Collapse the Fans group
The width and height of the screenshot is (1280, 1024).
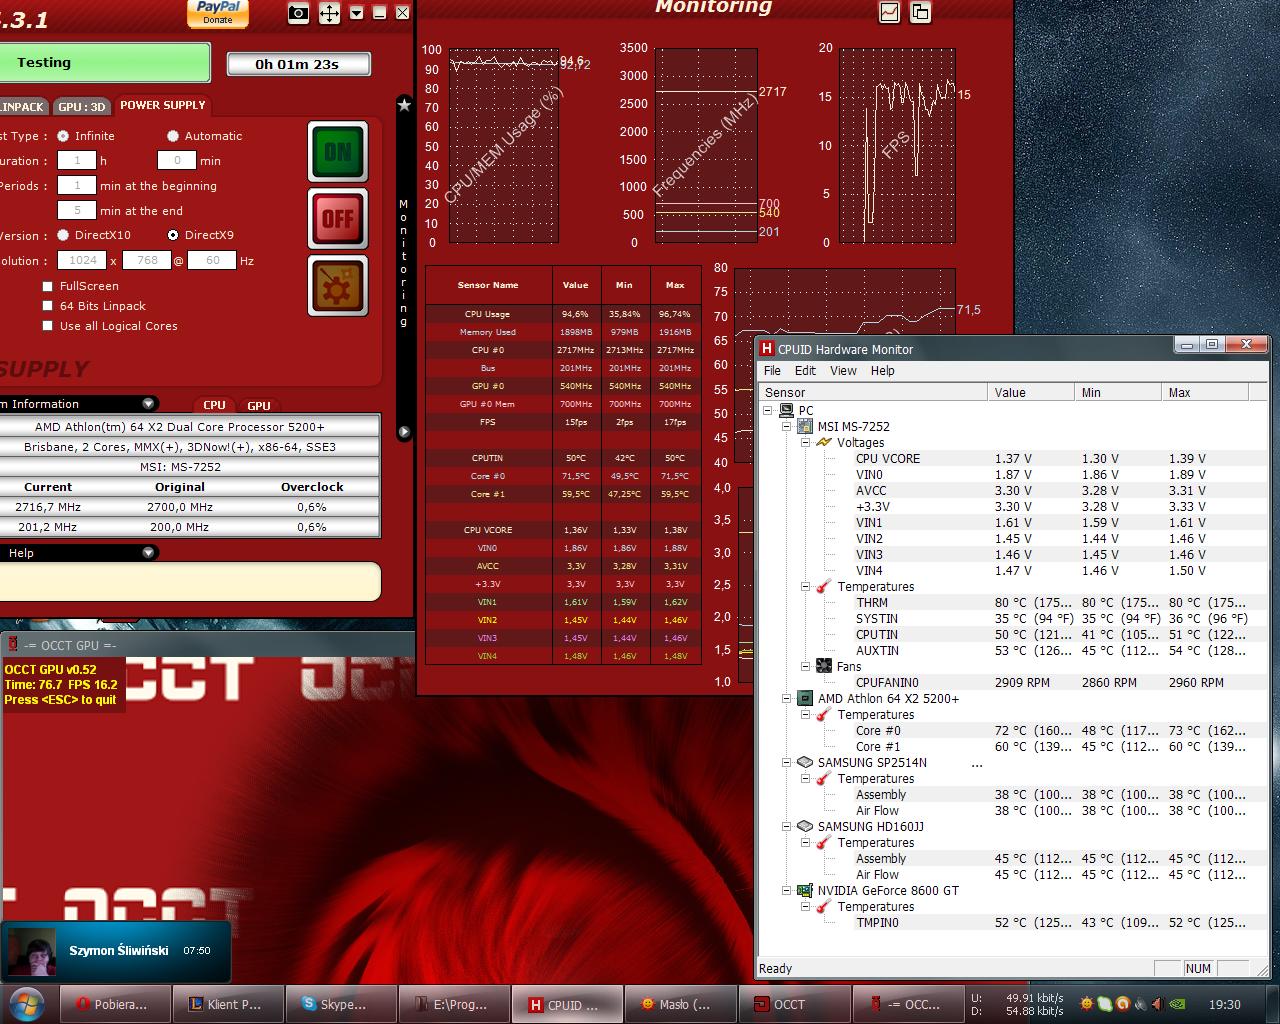805,666
